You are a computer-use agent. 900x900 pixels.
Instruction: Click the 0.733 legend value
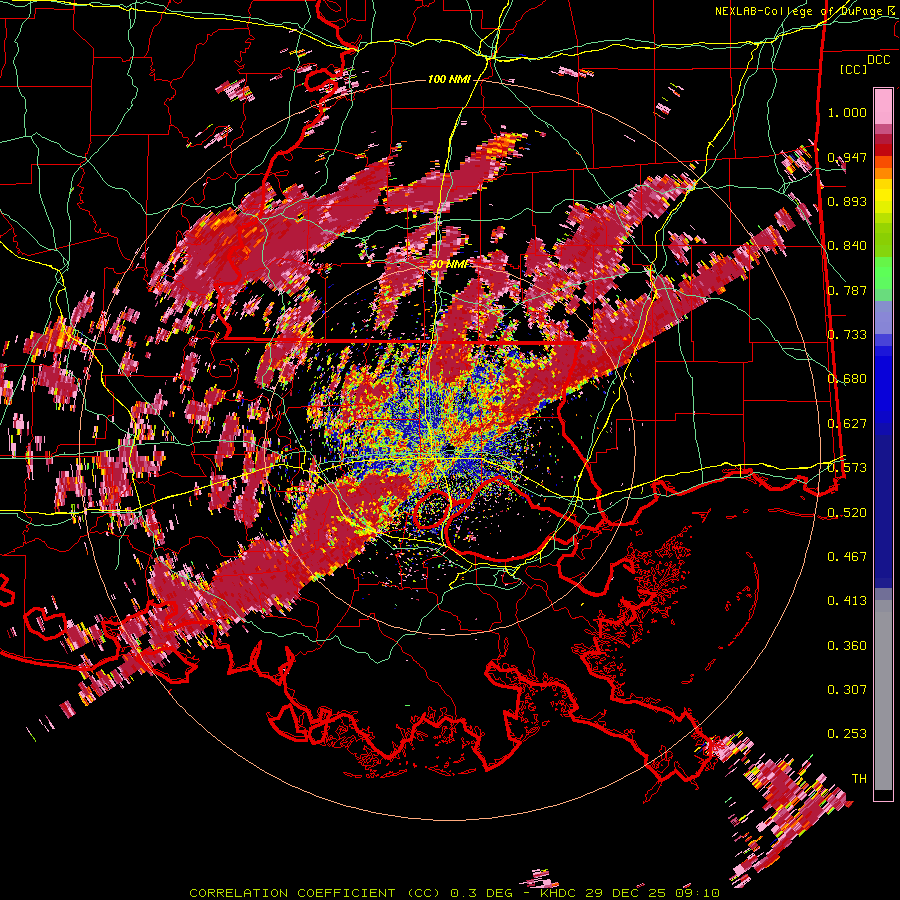[847, 335]
